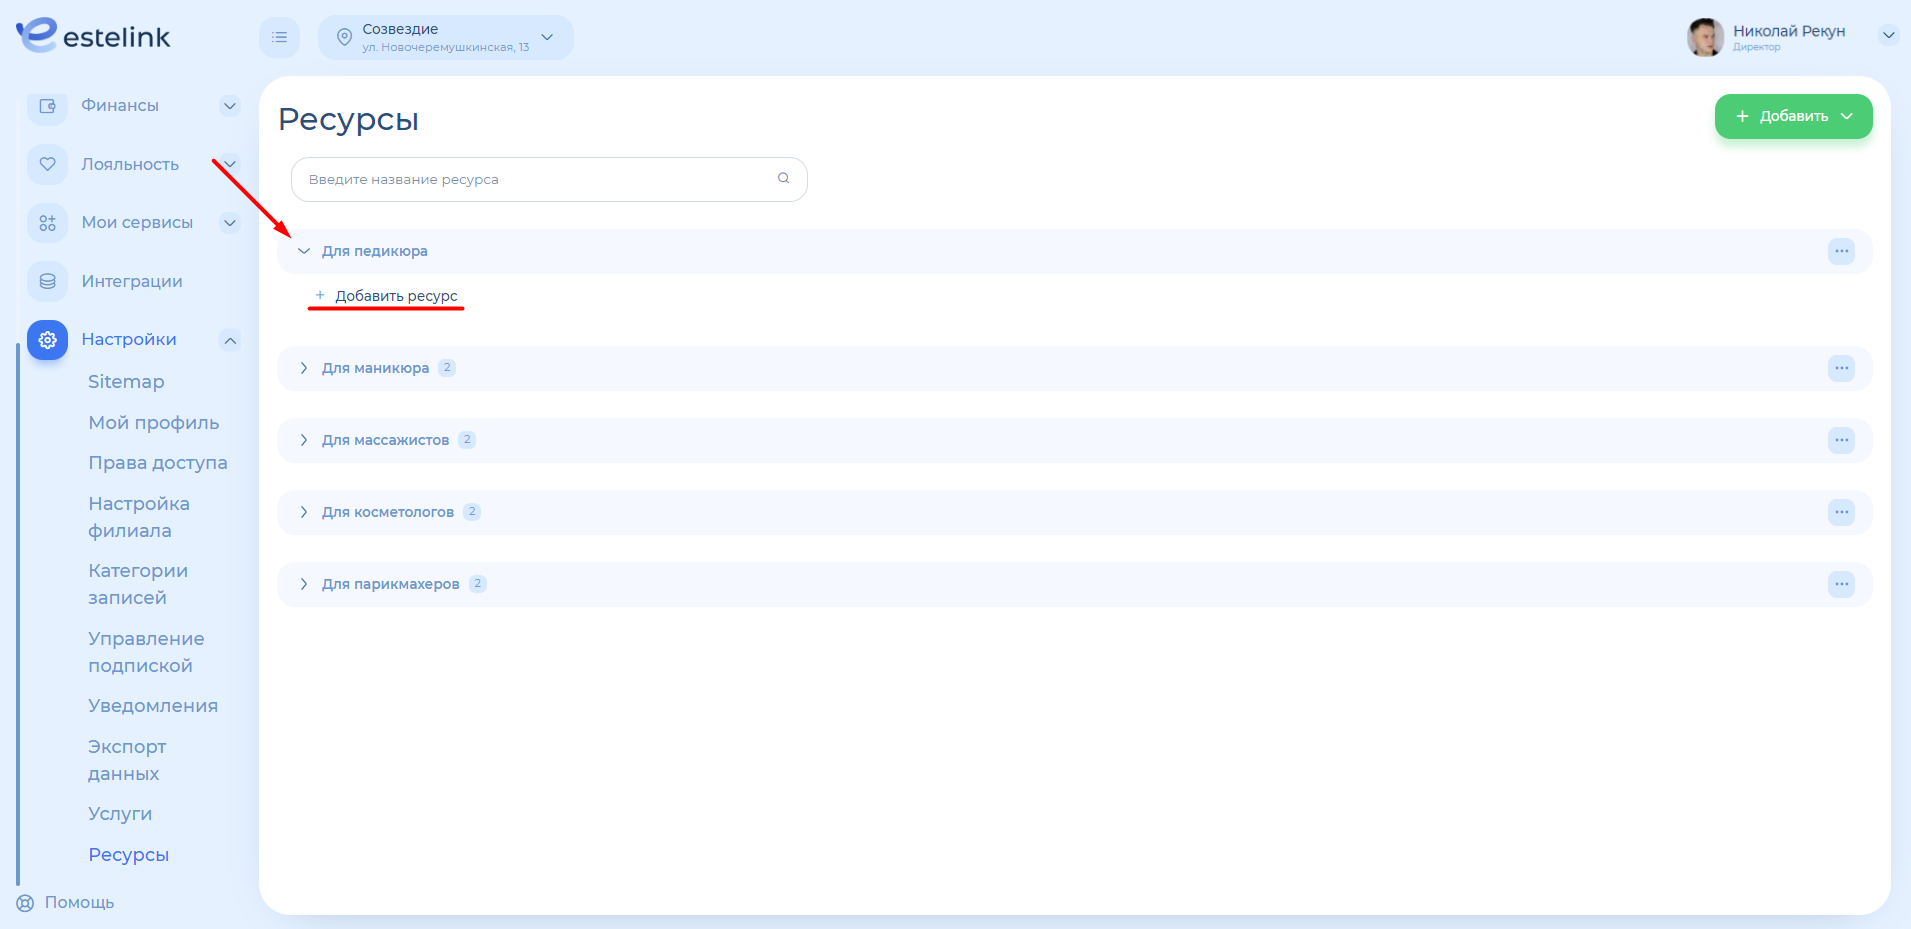Go to Услуги in the settings menu
The height and width of the screenshot is (929, 1911).
[120, 814]
